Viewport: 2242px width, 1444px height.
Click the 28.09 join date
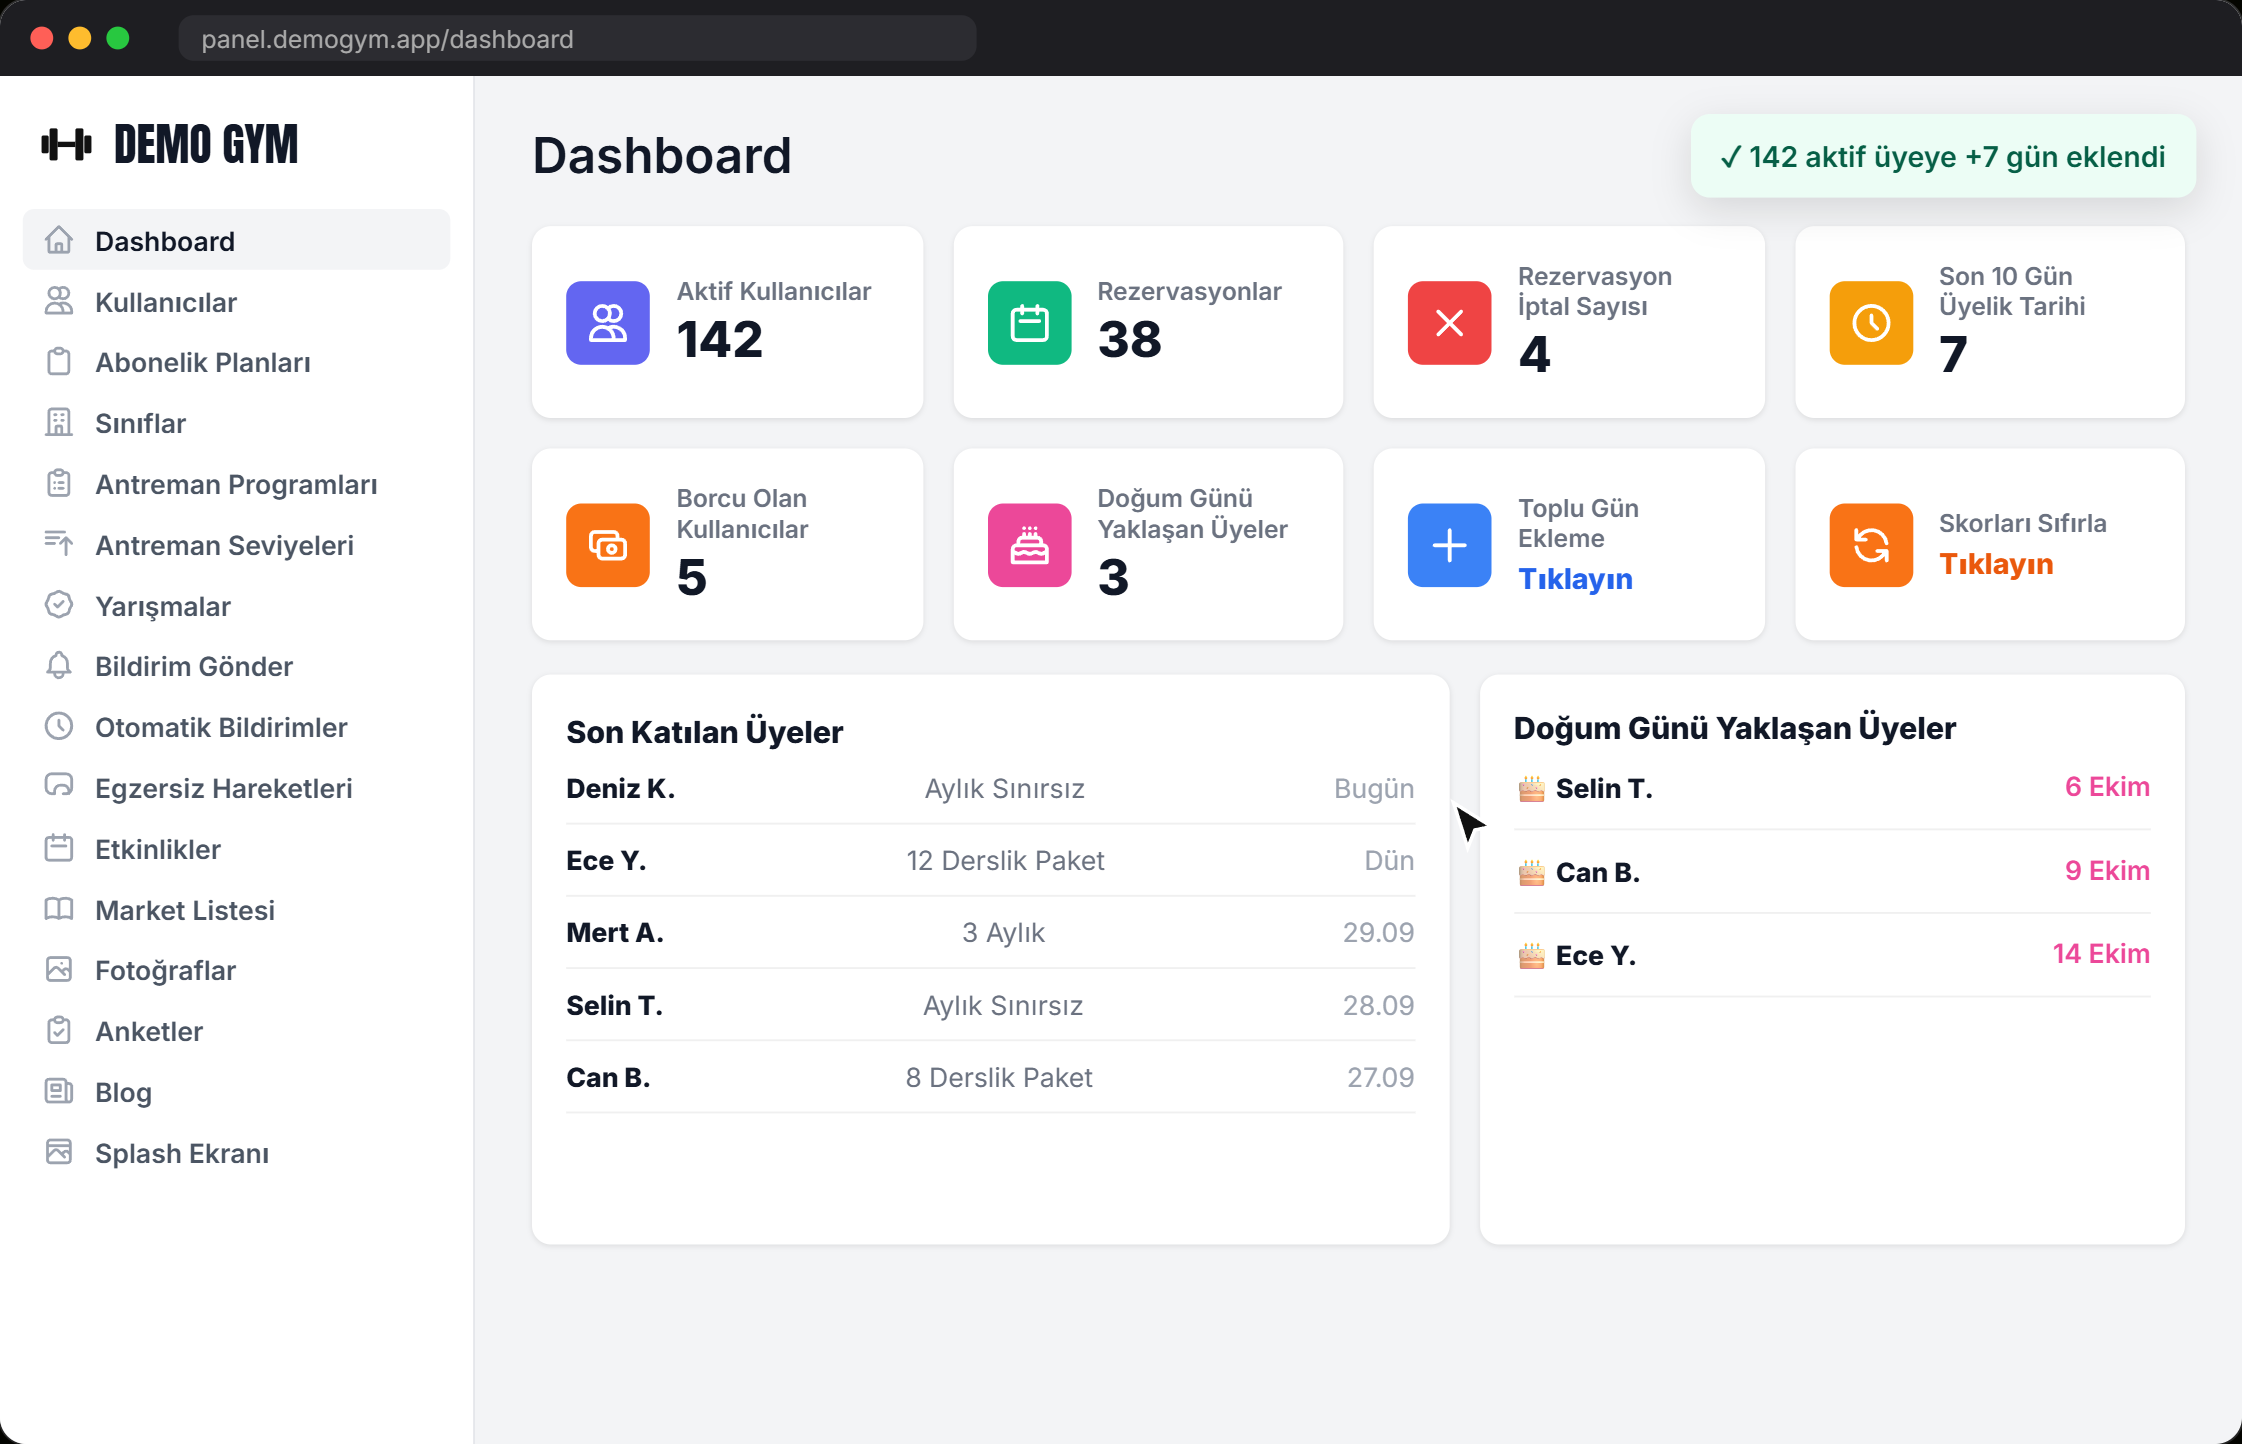[1378, 1005]
